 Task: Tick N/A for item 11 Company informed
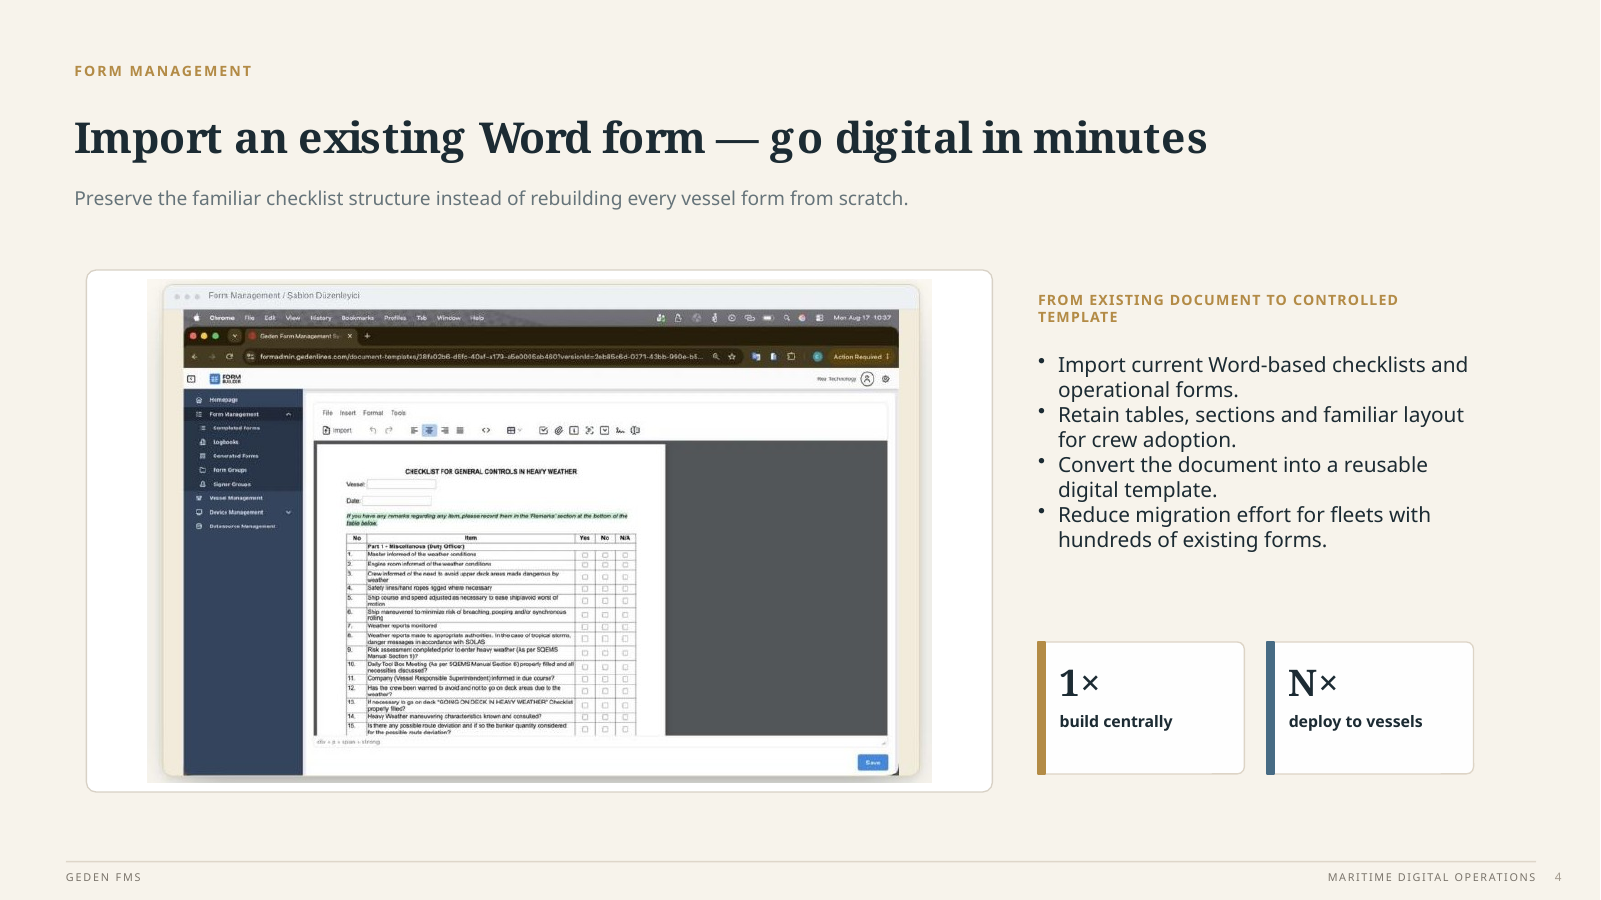point(625,679)
